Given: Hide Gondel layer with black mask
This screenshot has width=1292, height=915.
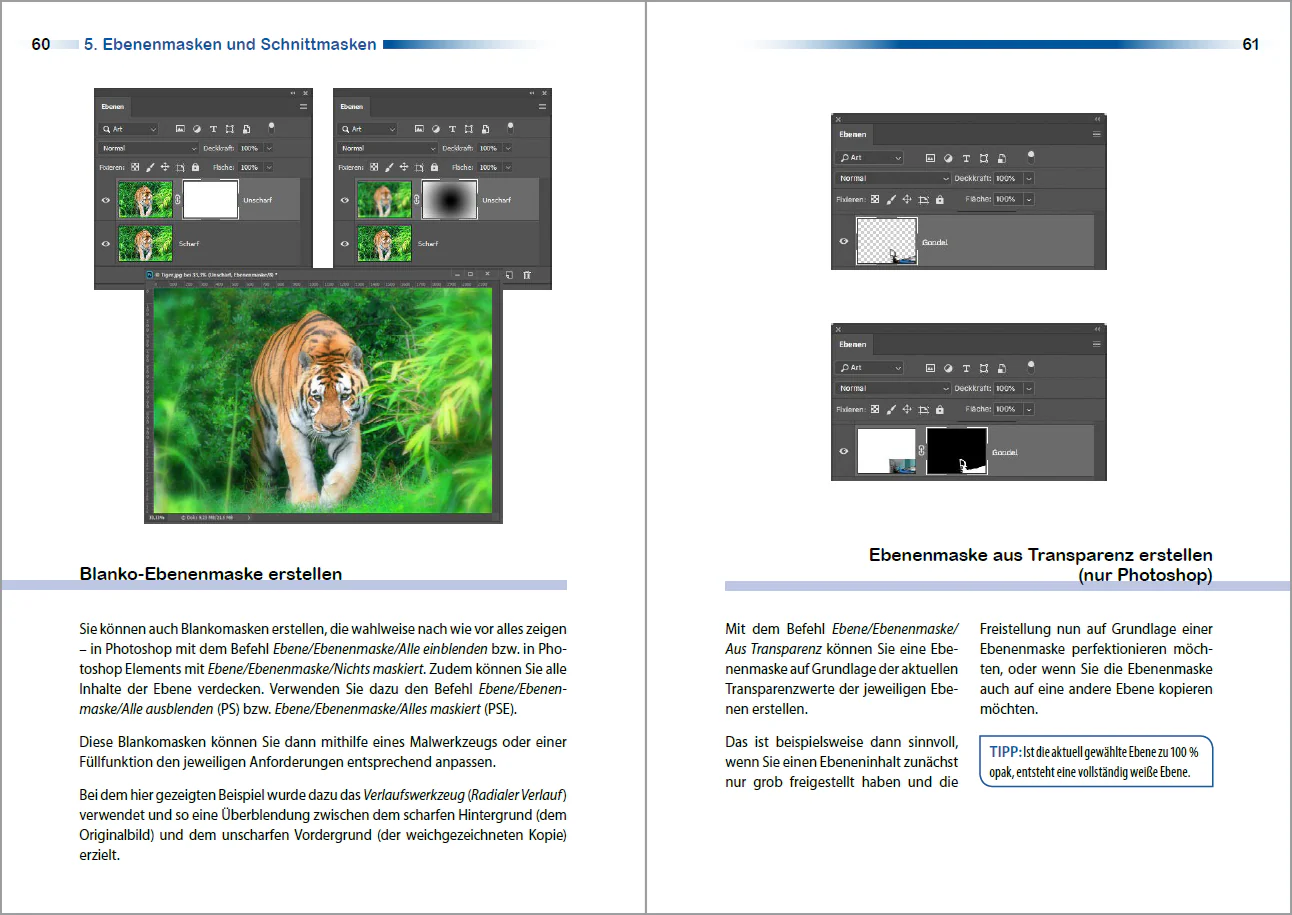Looking at the screenshot, I should click(x=844, y=452).
